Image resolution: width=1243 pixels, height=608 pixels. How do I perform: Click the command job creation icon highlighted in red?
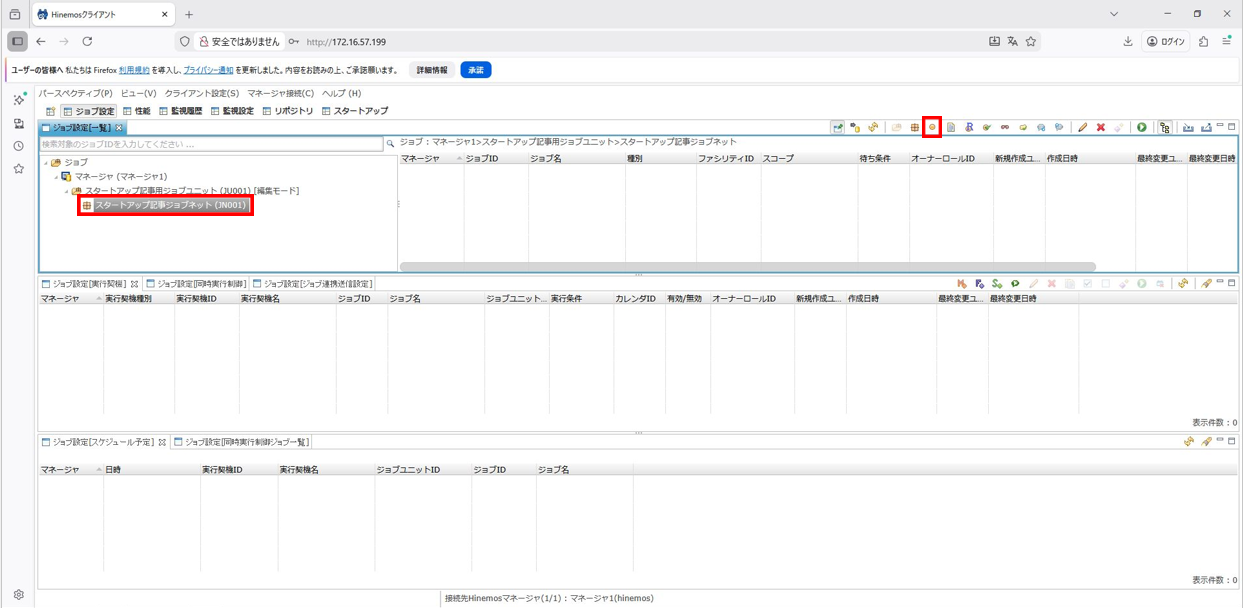point(932,127)
